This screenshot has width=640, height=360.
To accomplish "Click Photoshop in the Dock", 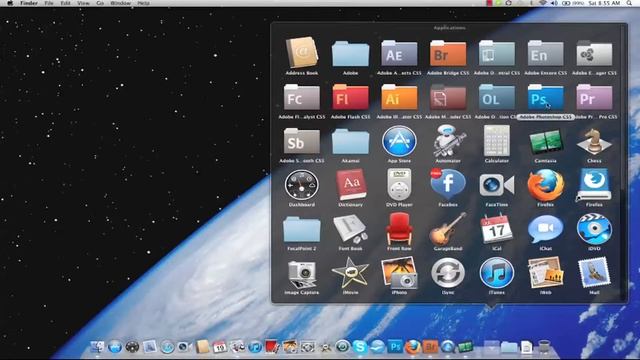I will point(395,347).
